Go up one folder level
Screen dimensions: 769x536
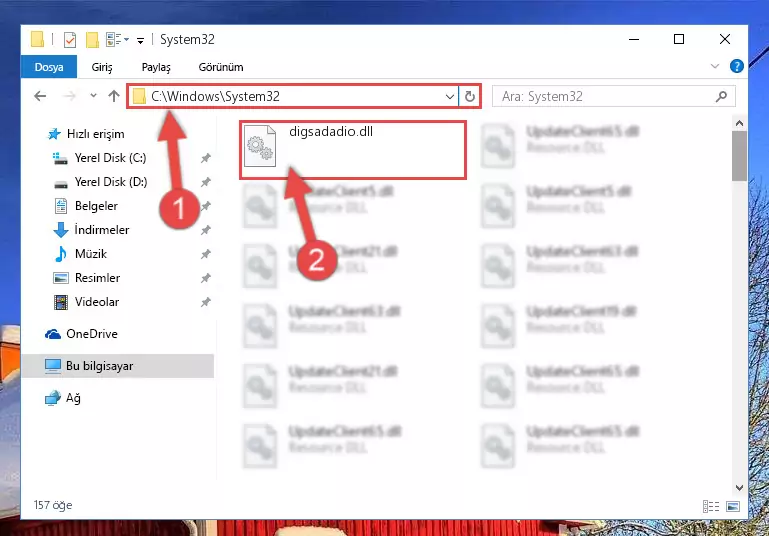[114, 96]
